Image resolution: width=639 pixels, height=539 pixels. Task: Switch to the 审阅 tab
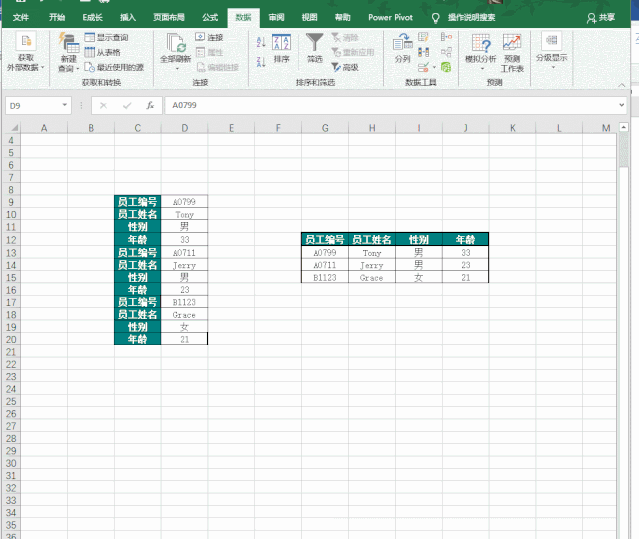point(276,17)
